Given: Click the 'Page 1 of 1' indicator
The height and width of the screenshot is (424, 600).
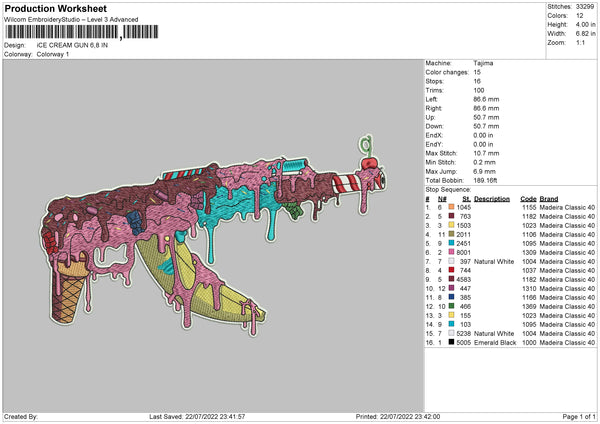Looking at the screenshot, I should pyautogui.click(x=579, y=416).
